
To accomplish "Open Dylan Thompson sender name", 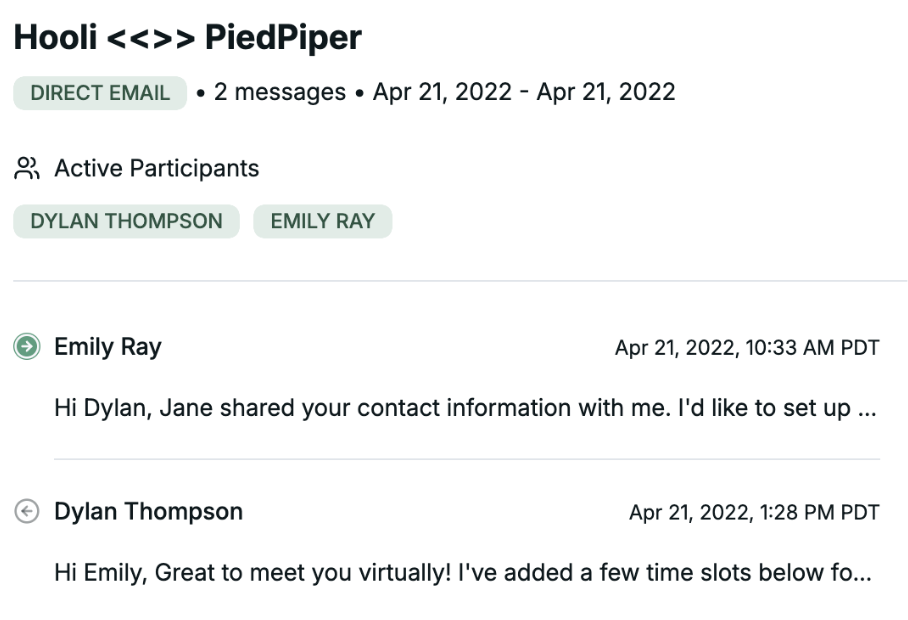I will [148, 512].
